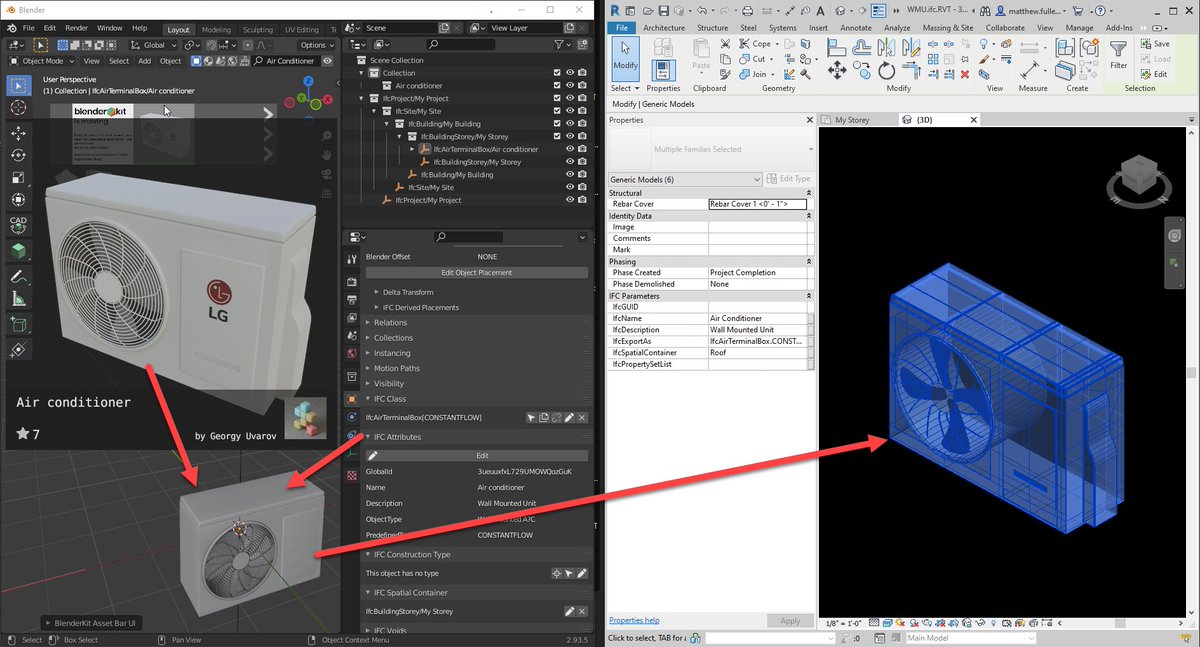Switch to Blender's Sculpting workspace tab
The image size is (1200, 647).
click(258, 29)
